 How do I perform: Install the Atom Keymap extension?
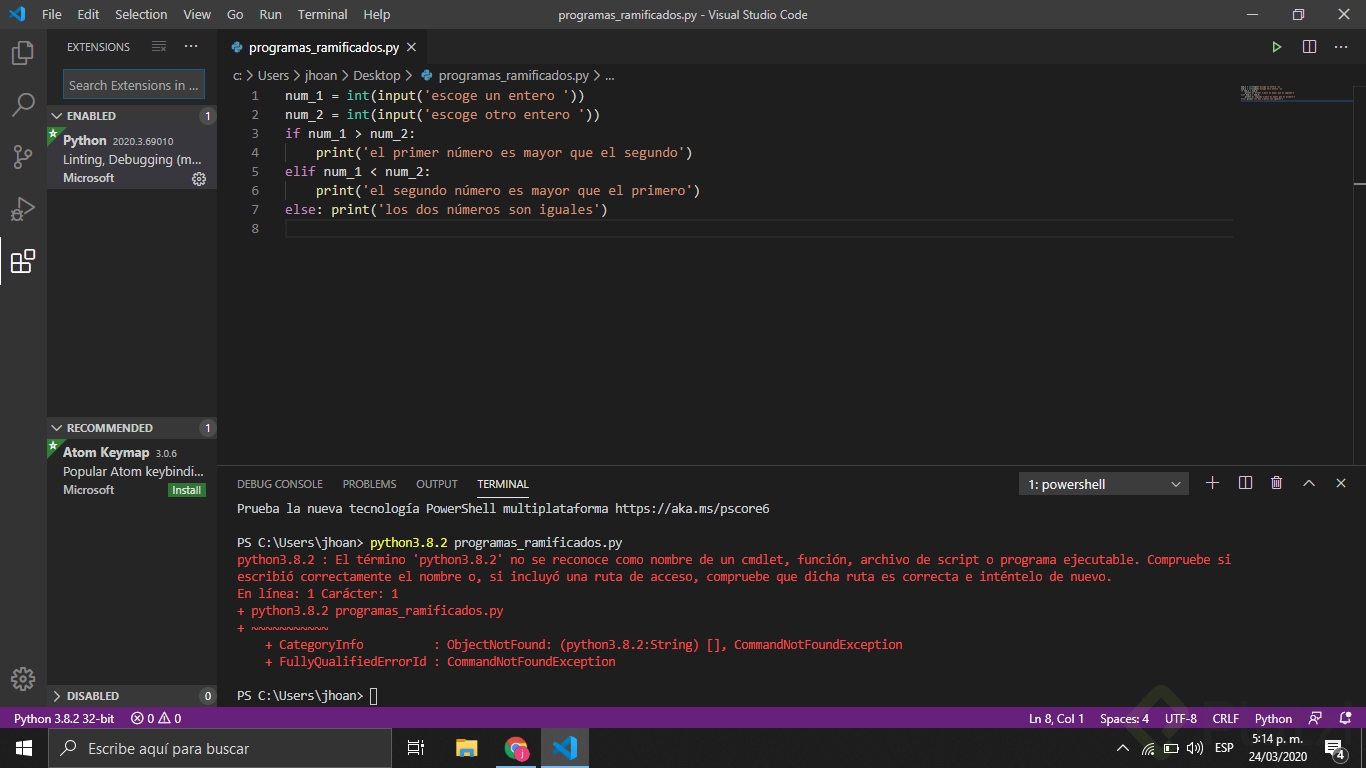[x=186, y=490]
